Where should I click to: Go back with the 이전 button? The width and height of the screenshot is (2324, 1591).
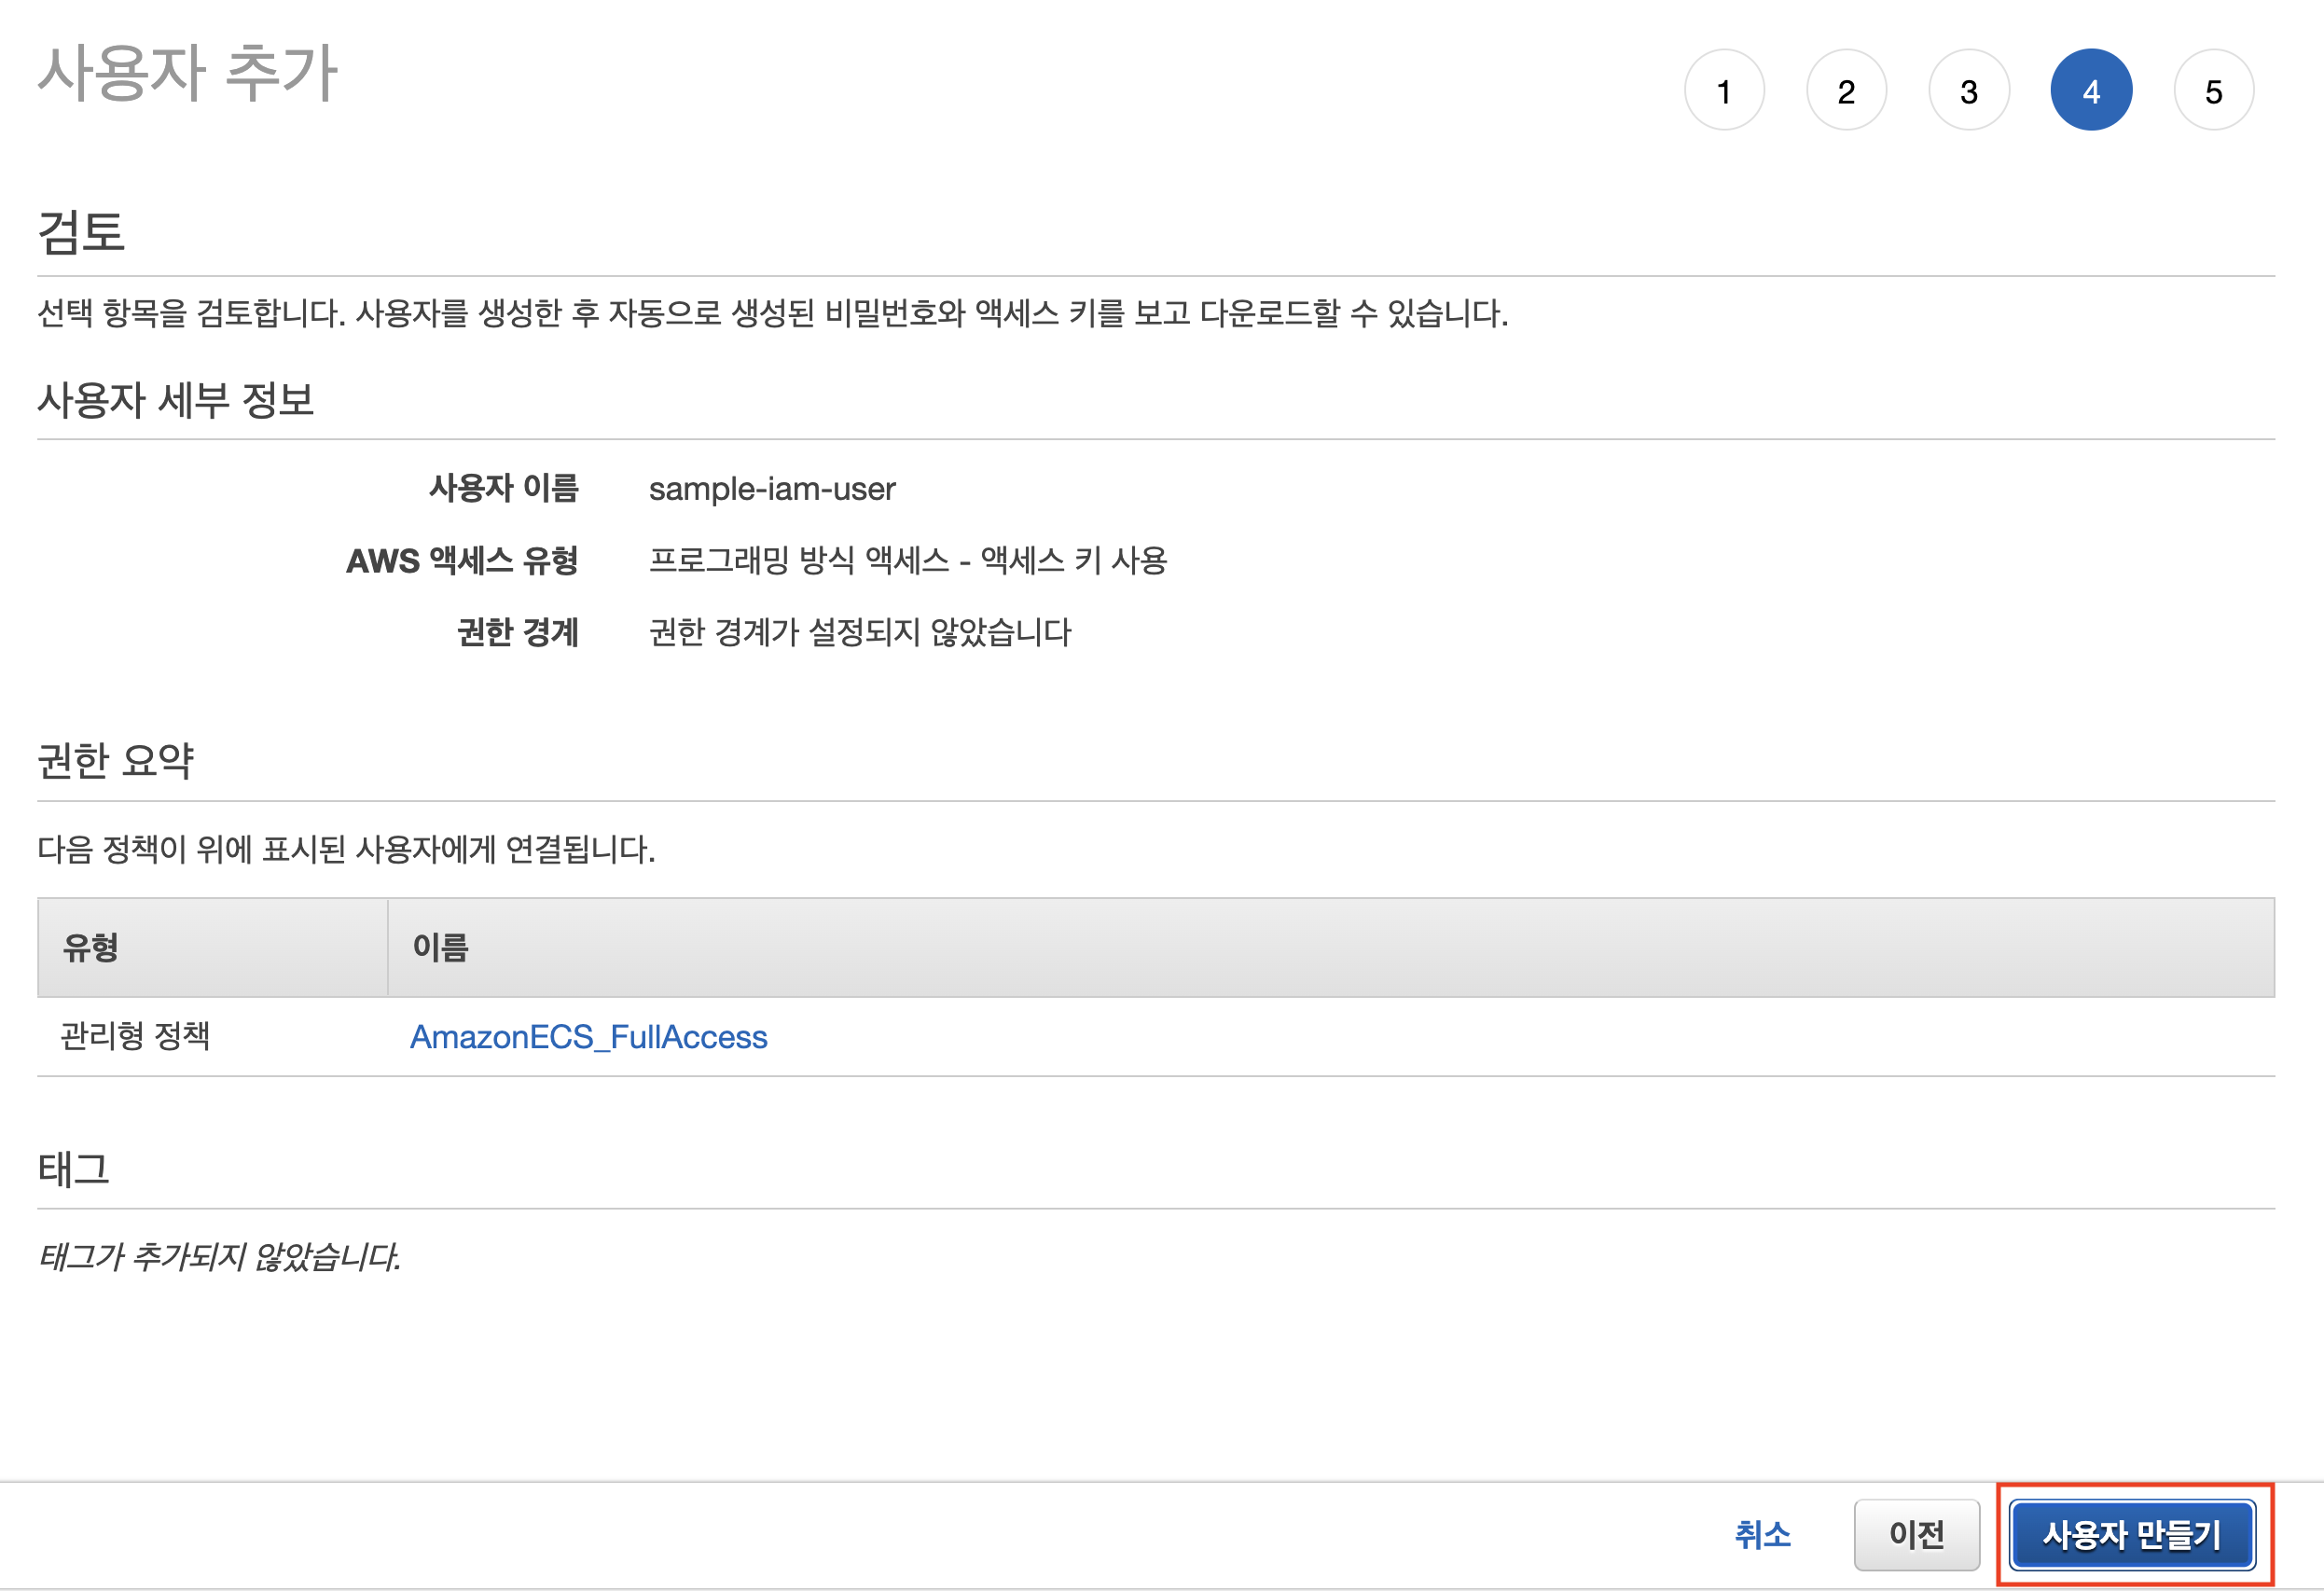coord(1916,1534)
